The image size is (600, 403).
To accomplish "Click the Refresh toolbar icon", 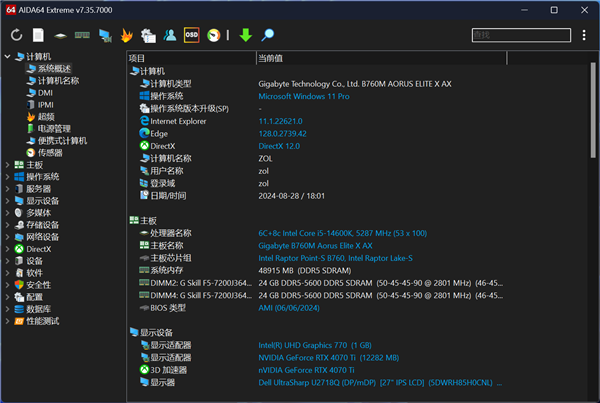I will (x=16, y=35).
